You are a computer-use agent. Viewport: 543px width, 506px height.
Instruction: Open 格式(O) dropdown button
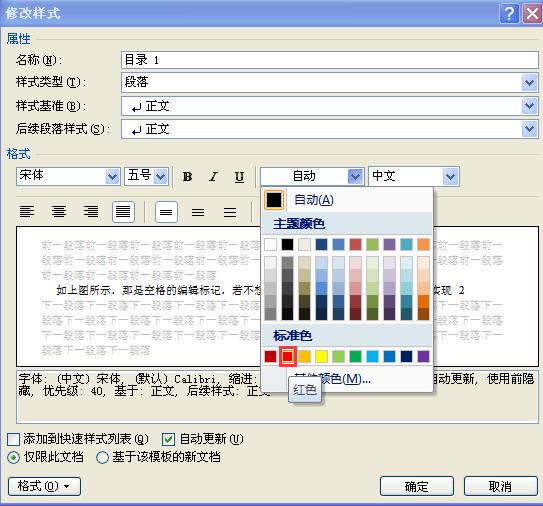click(x=44, y=486)
